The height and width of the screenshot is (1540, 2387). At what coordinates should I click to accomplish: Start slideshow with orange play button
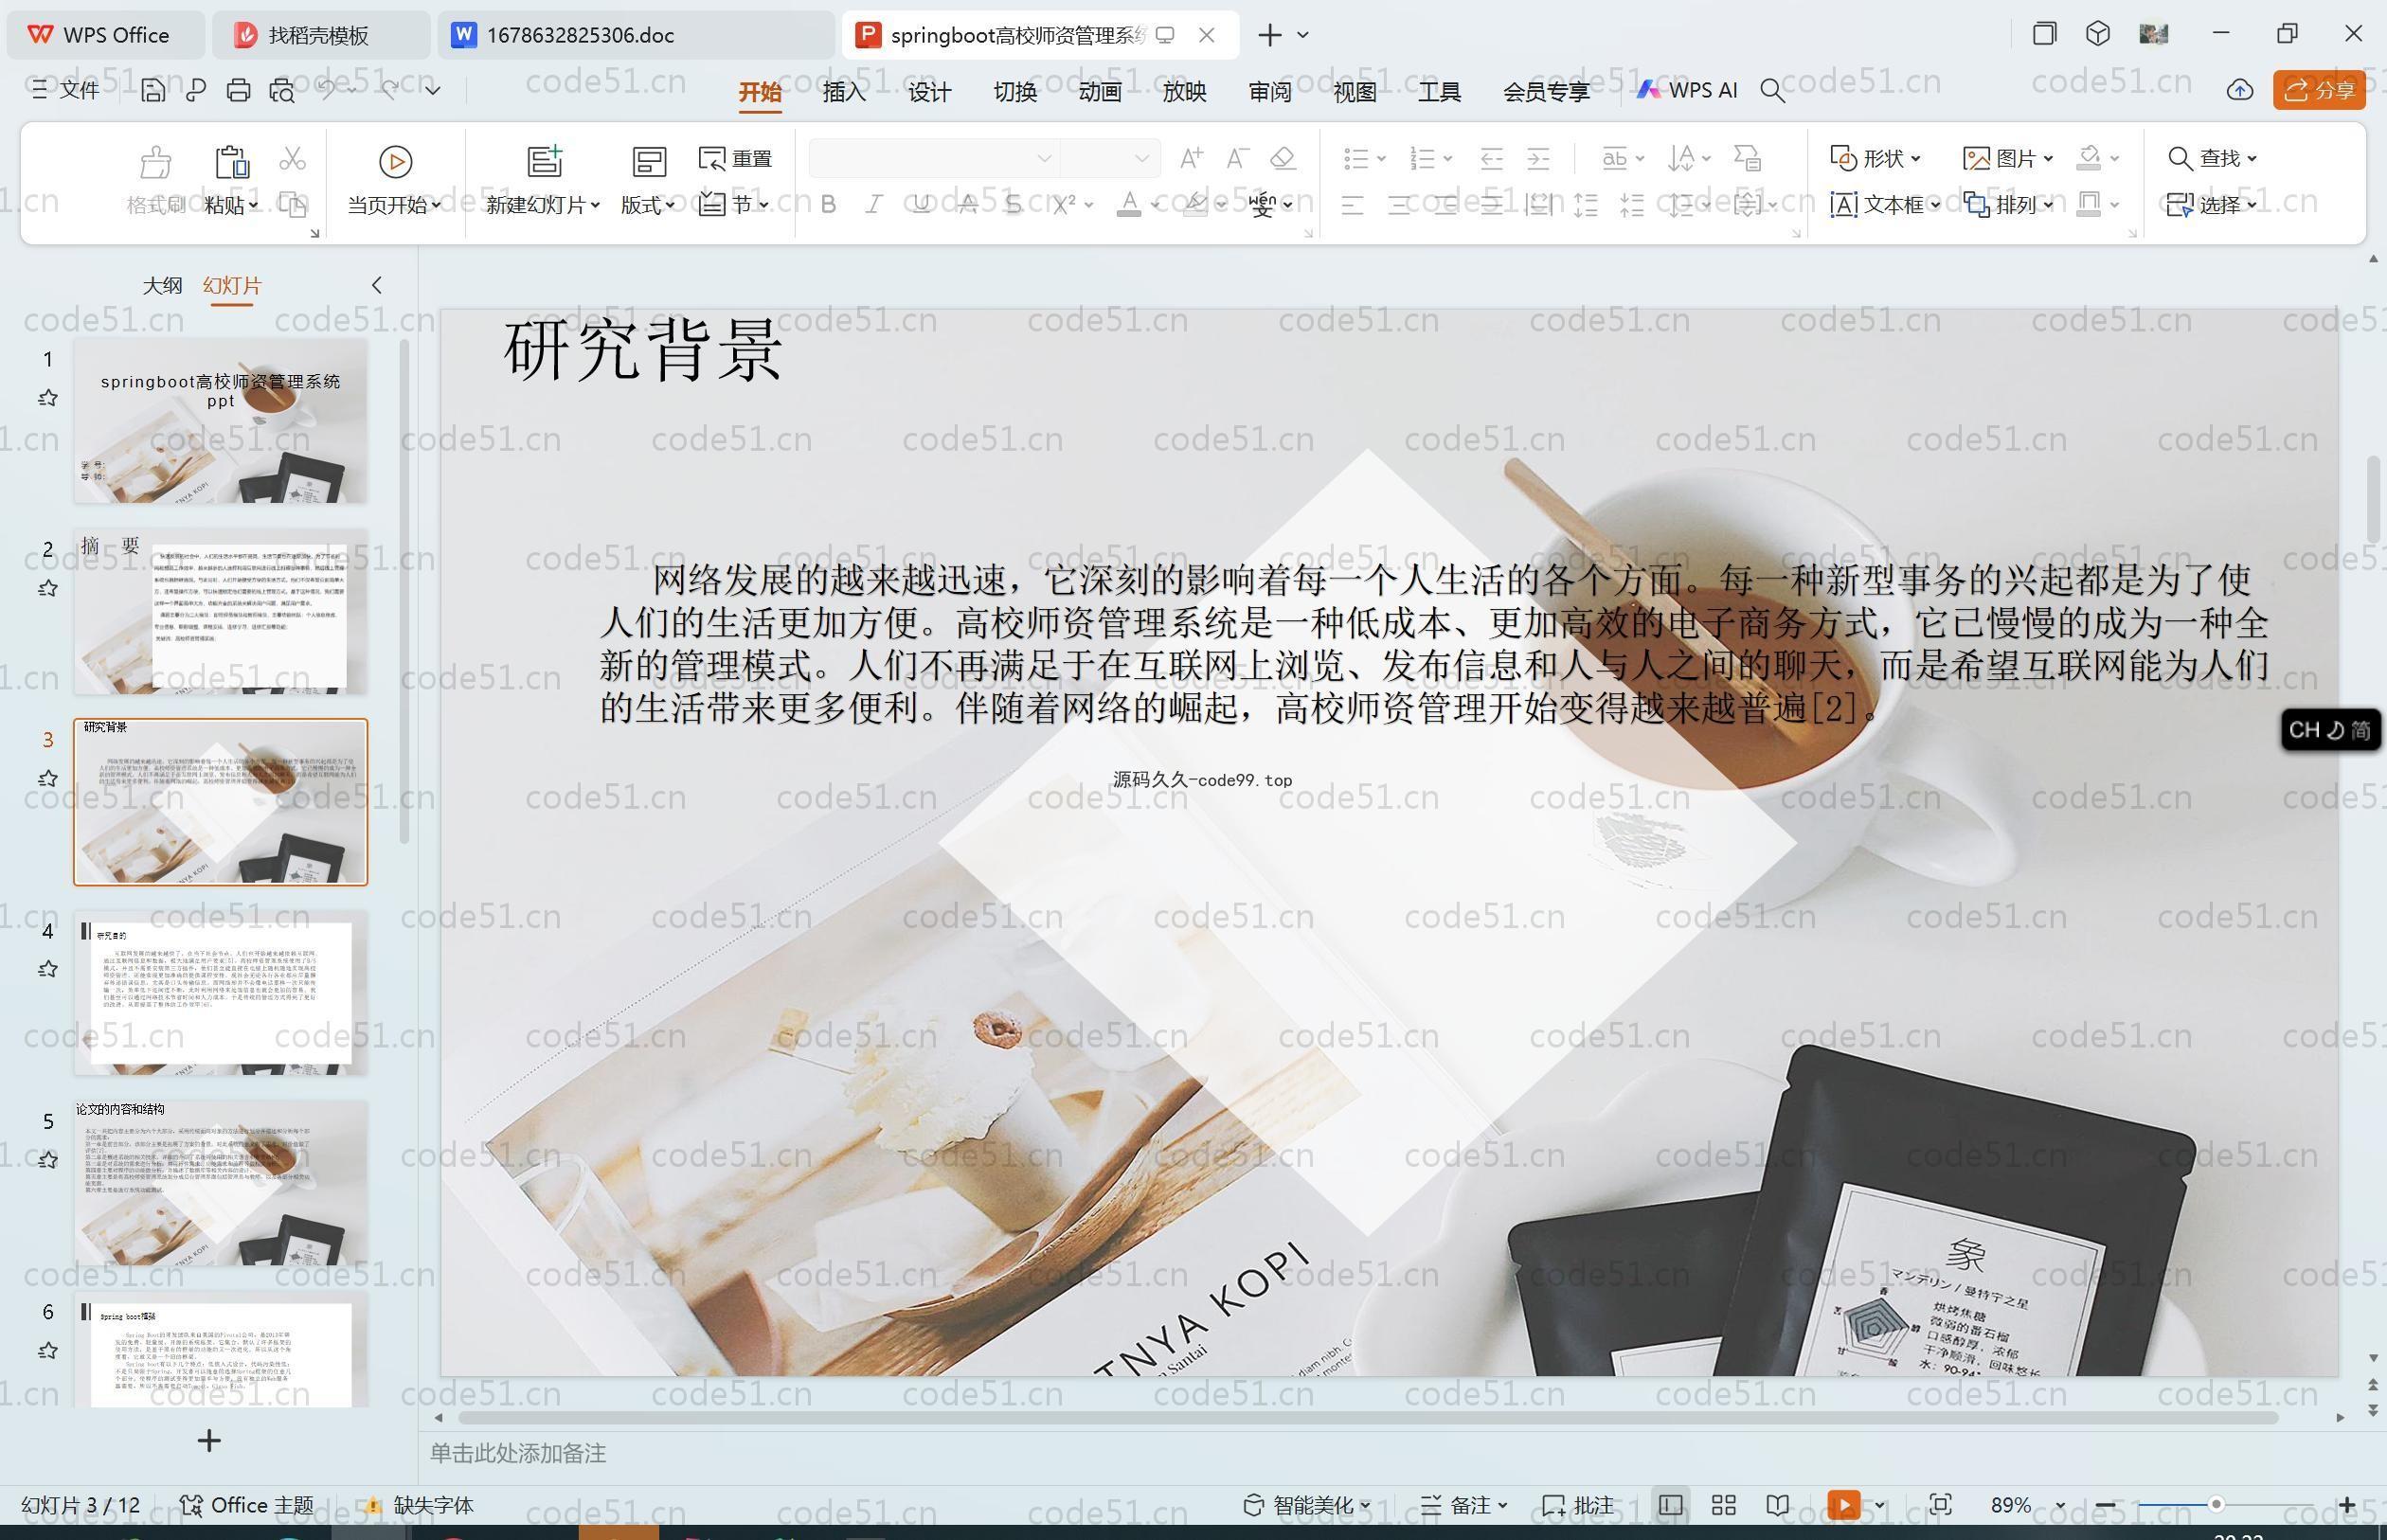tap(1844, 1505)
